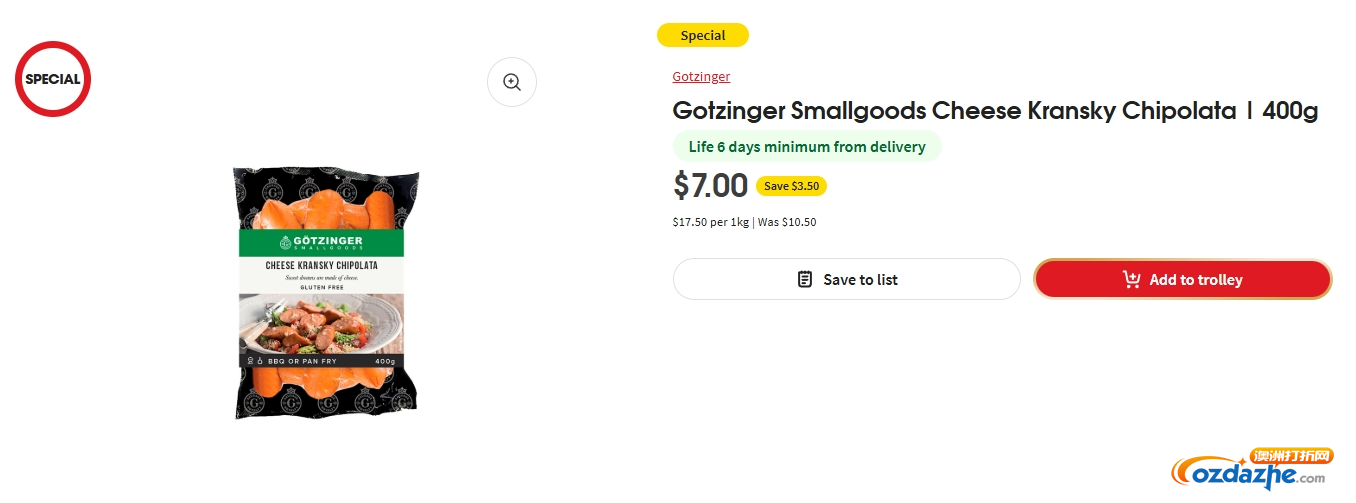Viewport: 1356px width, 503px height.
Task: Save the product to a list
Action: click(846, 279)
